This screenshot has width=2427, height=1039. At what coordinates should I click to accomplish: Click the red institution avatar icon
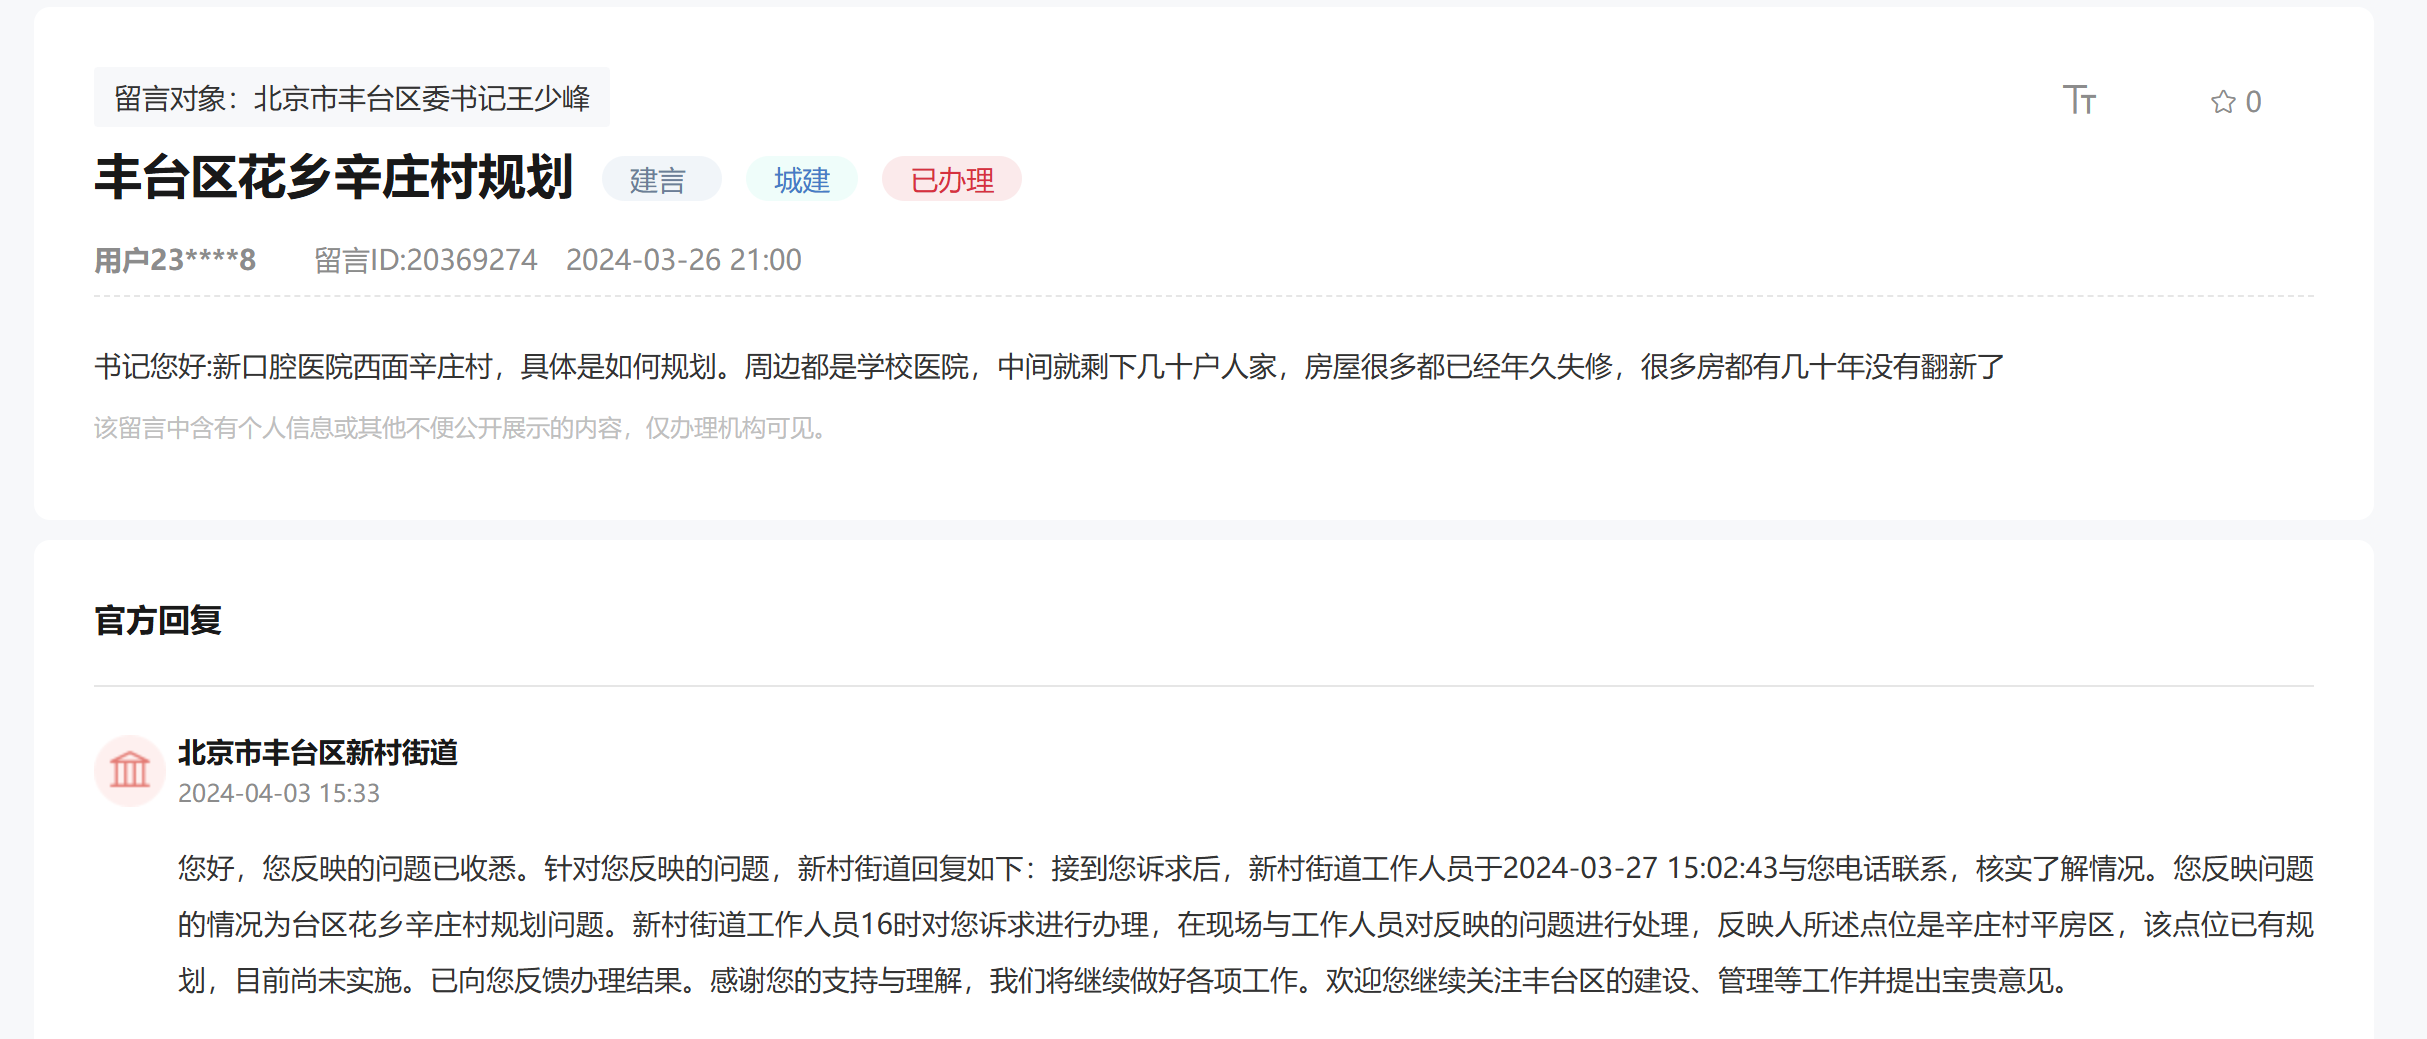[x=129, y=770]
